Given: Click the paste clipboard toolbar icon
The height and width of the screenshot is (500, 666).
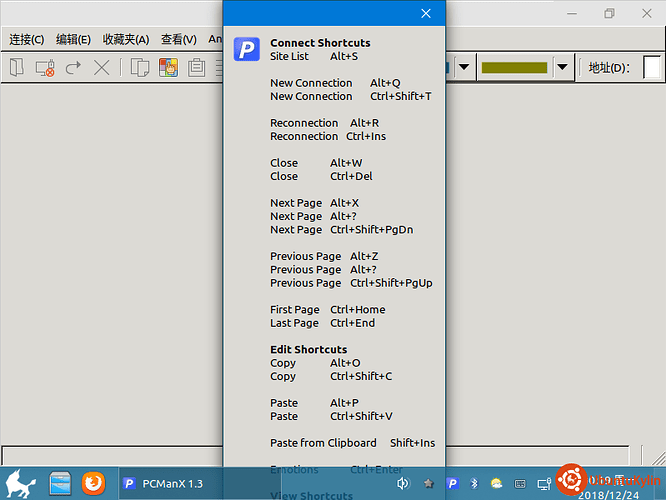Looking at the screenshot, I should pyautogui.click(x=197, y=68).
